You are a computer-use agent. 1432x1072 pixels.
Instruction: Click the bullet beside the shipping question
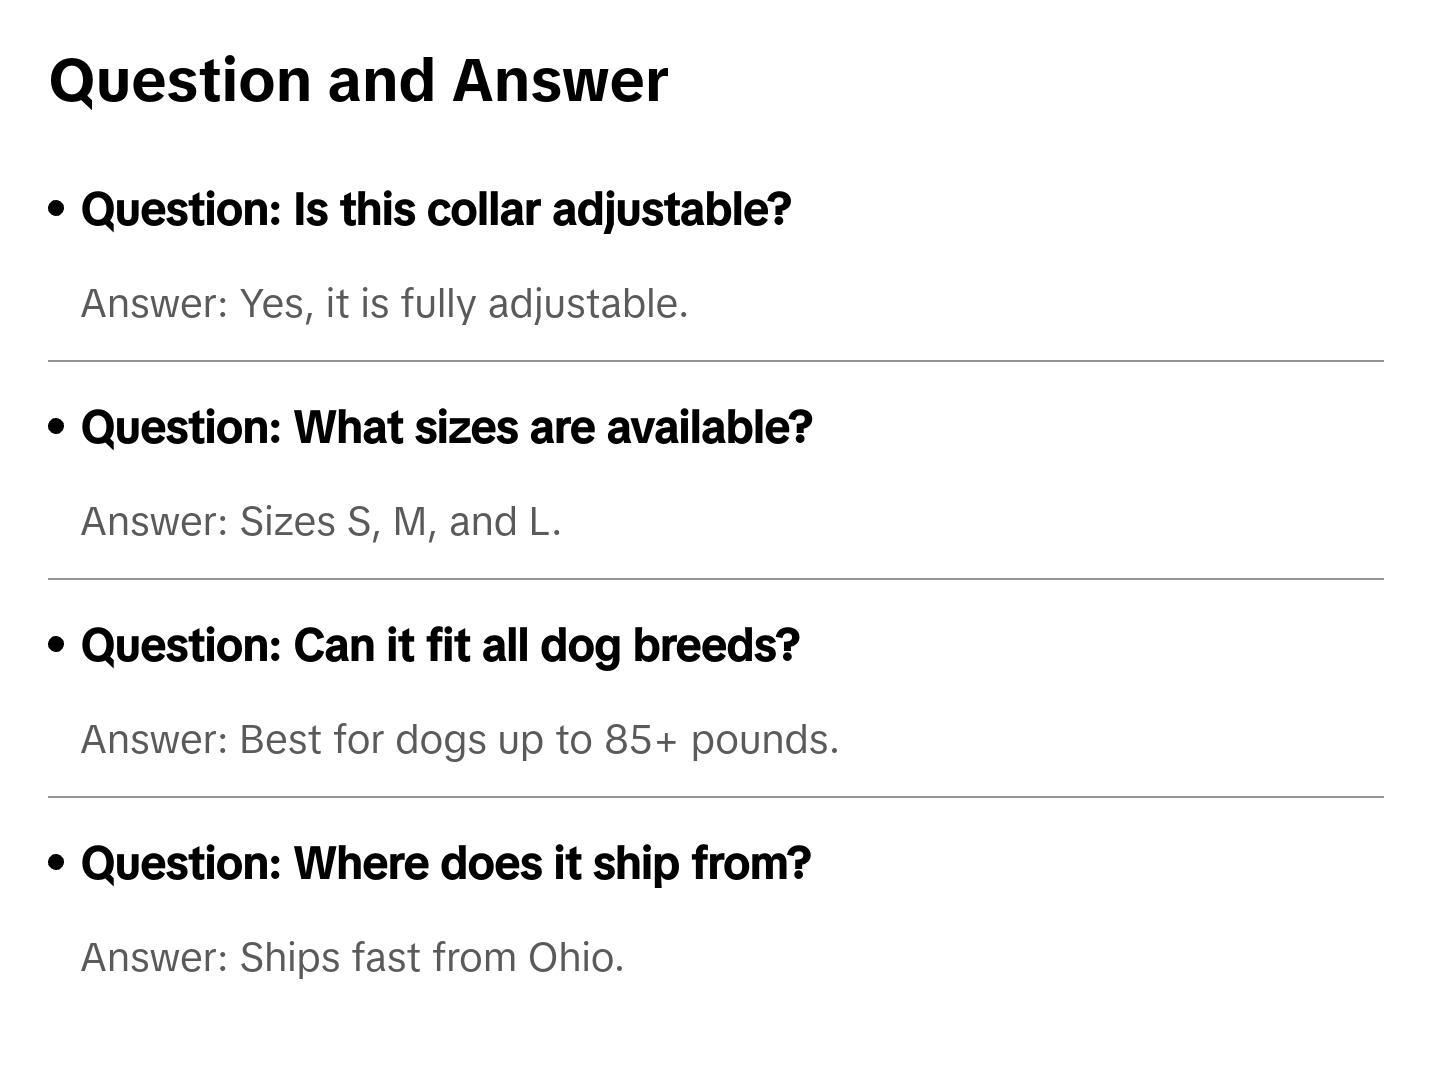click(x=57, y=863)
